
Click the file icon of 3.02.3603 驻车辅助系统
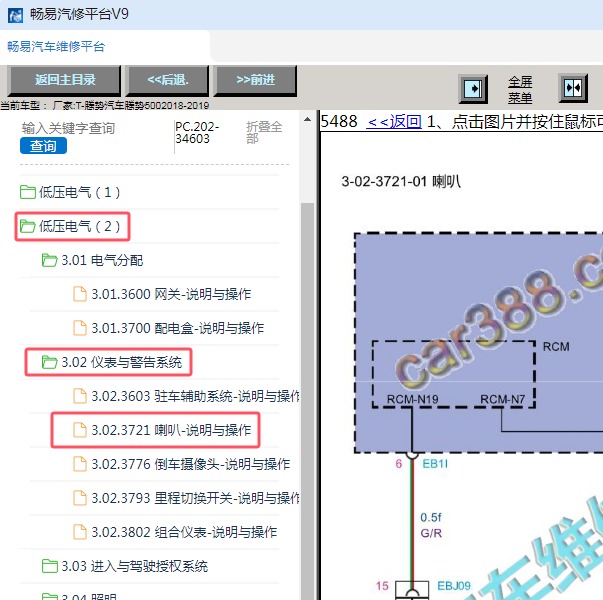(x=80, y=396)
